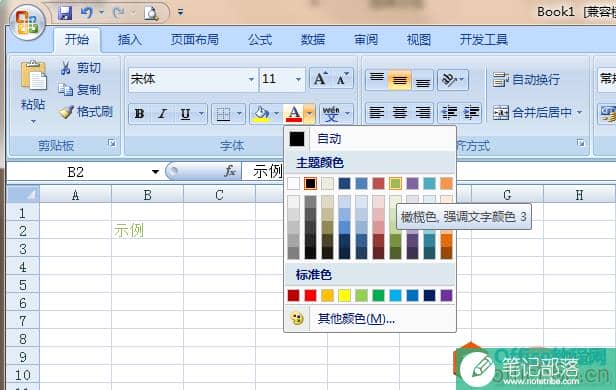Click the phonetic guide wén icon
This screenshot has width=616, height=390.
[x=331, y=114]
